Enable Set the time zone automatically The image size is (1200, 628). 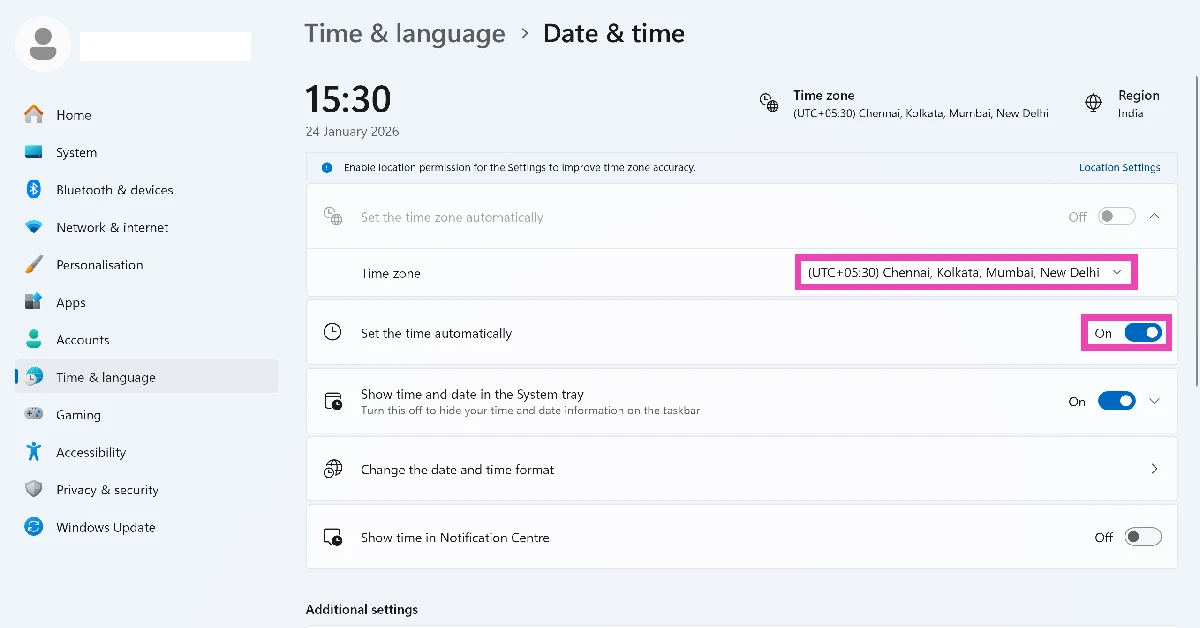[1117, 216]
